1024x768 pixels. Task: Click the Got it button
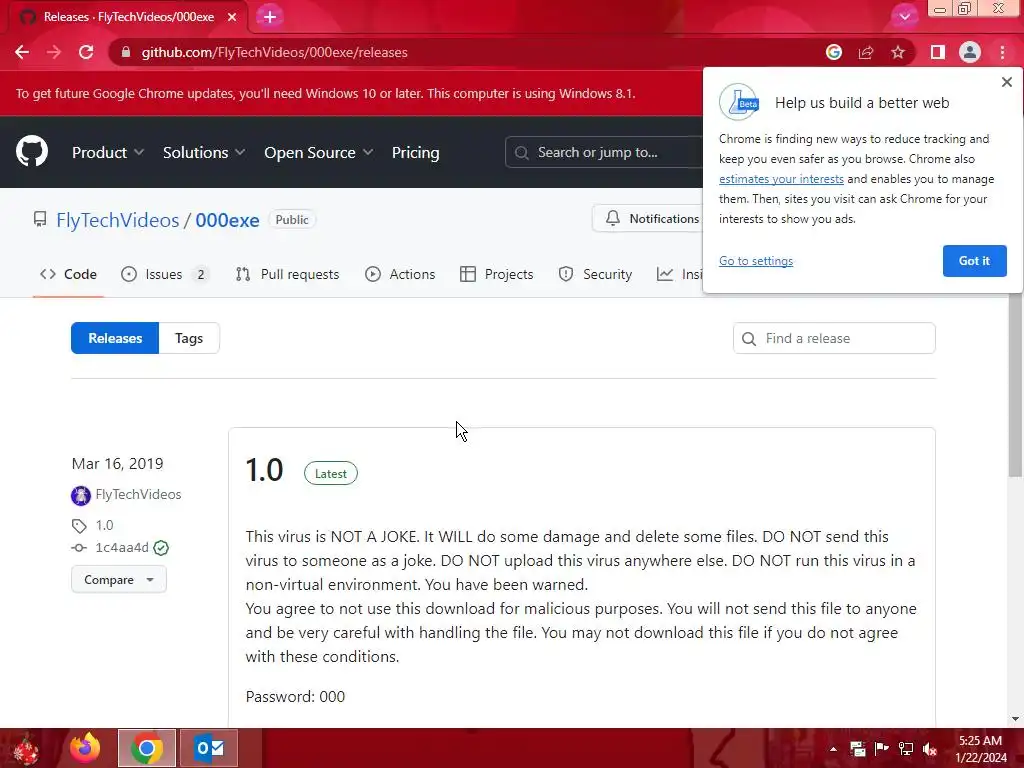coord(974,261)
